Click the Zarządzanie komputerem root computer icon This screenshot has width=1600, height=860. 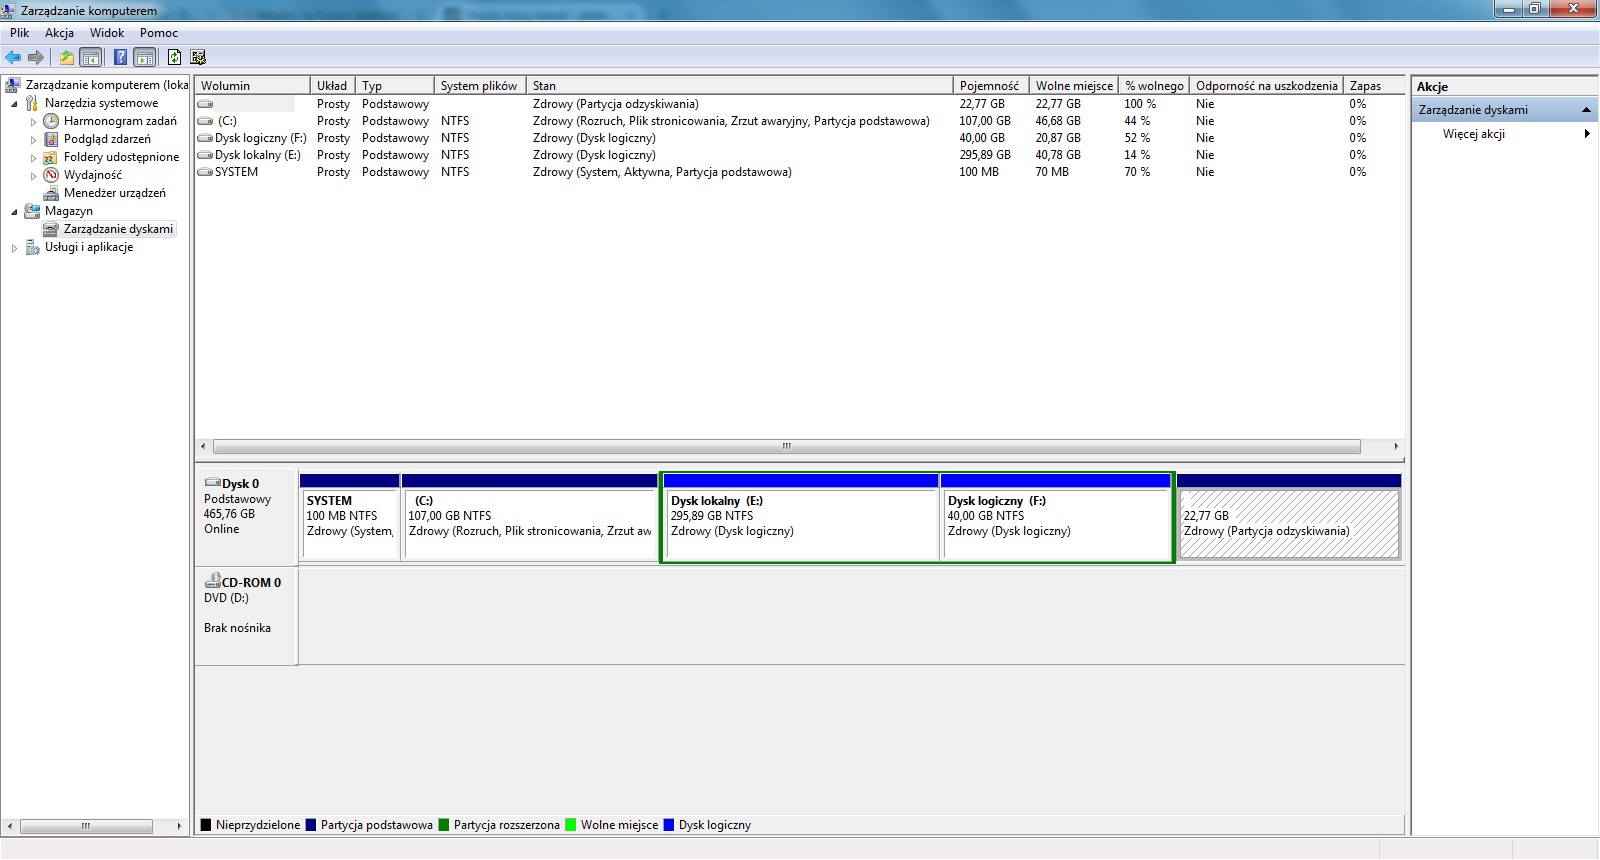click(x=13, y=85)
